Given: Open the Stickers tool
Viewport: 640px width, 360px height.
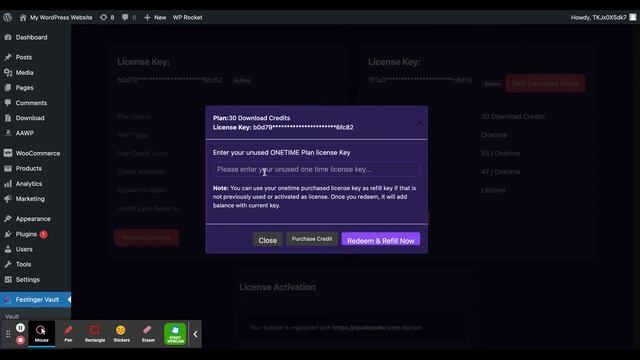Looking at the screenshot, I should tap(121, 333).
